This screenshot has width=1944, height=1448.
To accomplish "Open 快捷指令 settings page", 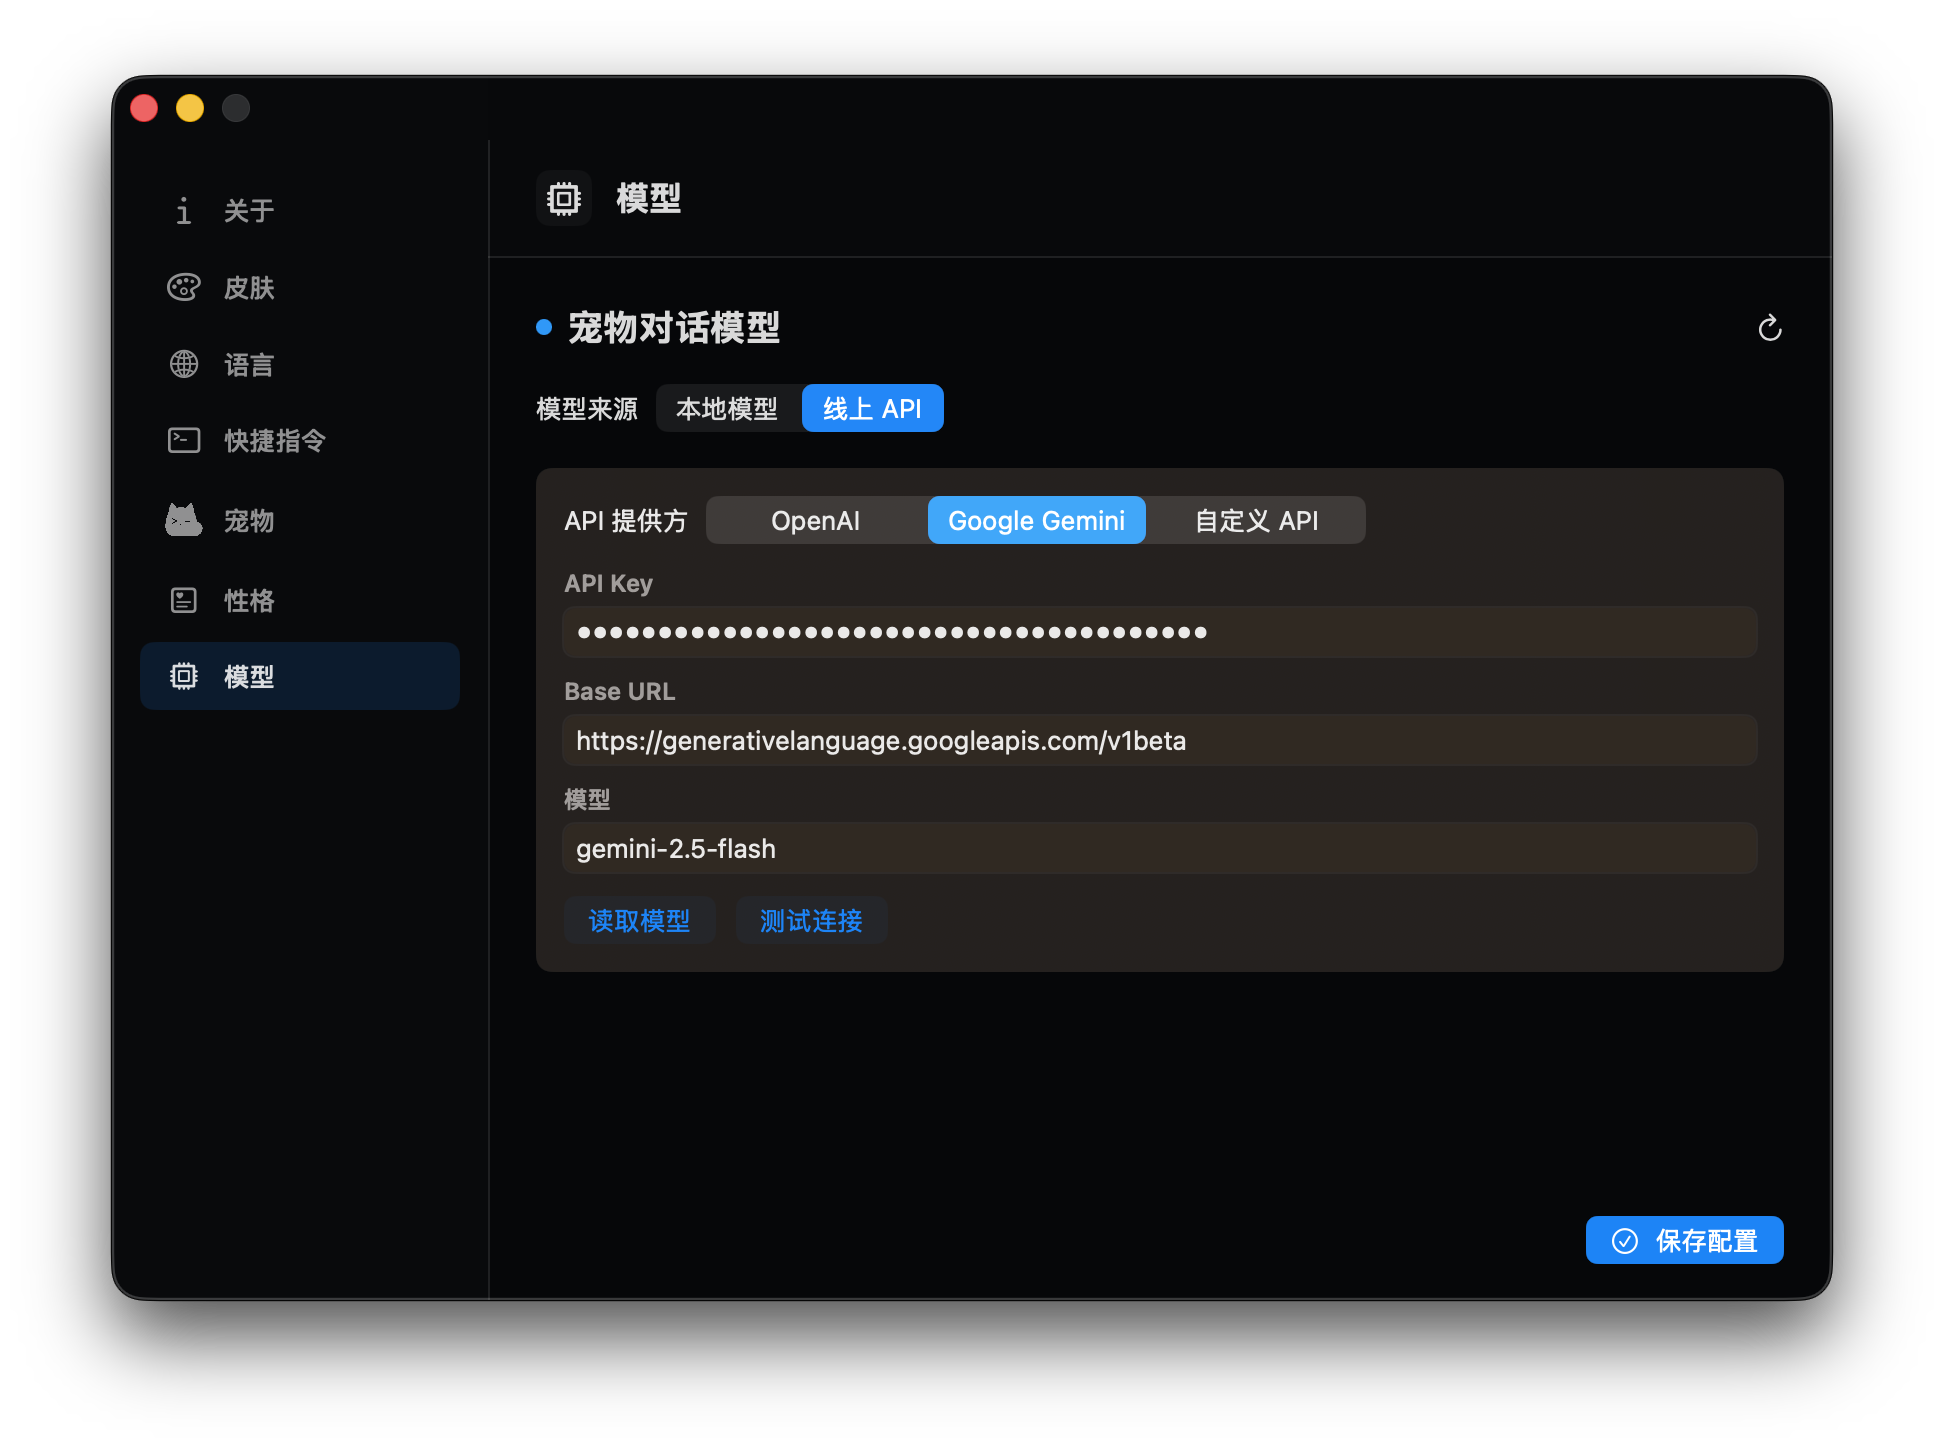I will tap(300, 440).
